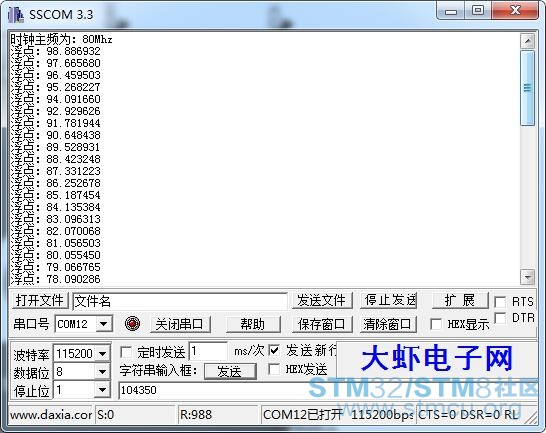Click the 时钟主频为: 80Mhz line
This screenshot has height=433, width=546.
tap(61, 39)
